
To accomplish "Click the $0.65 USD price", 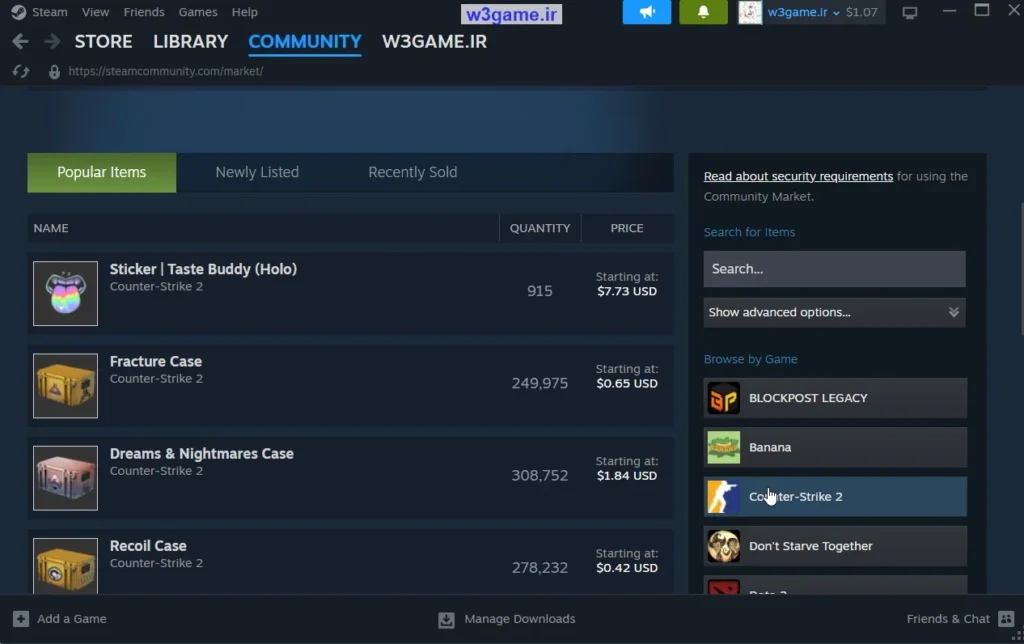I will pyautogui.click(x=627, y=383).
